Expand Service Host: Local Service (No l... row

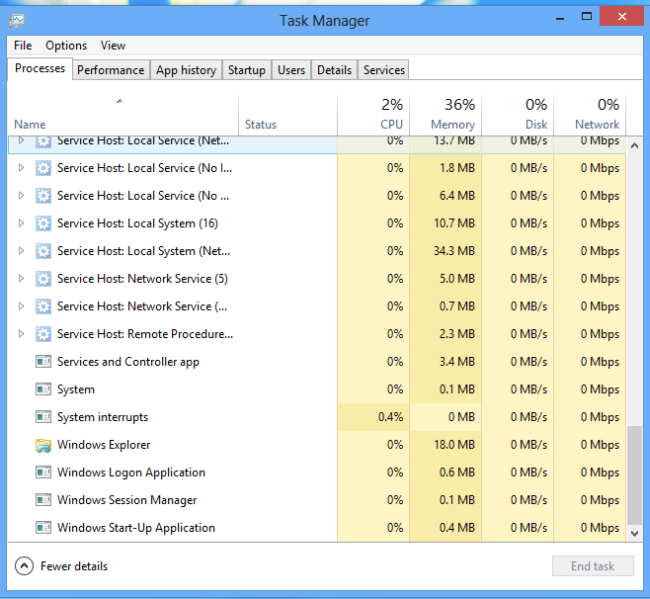tap(21, 167)
